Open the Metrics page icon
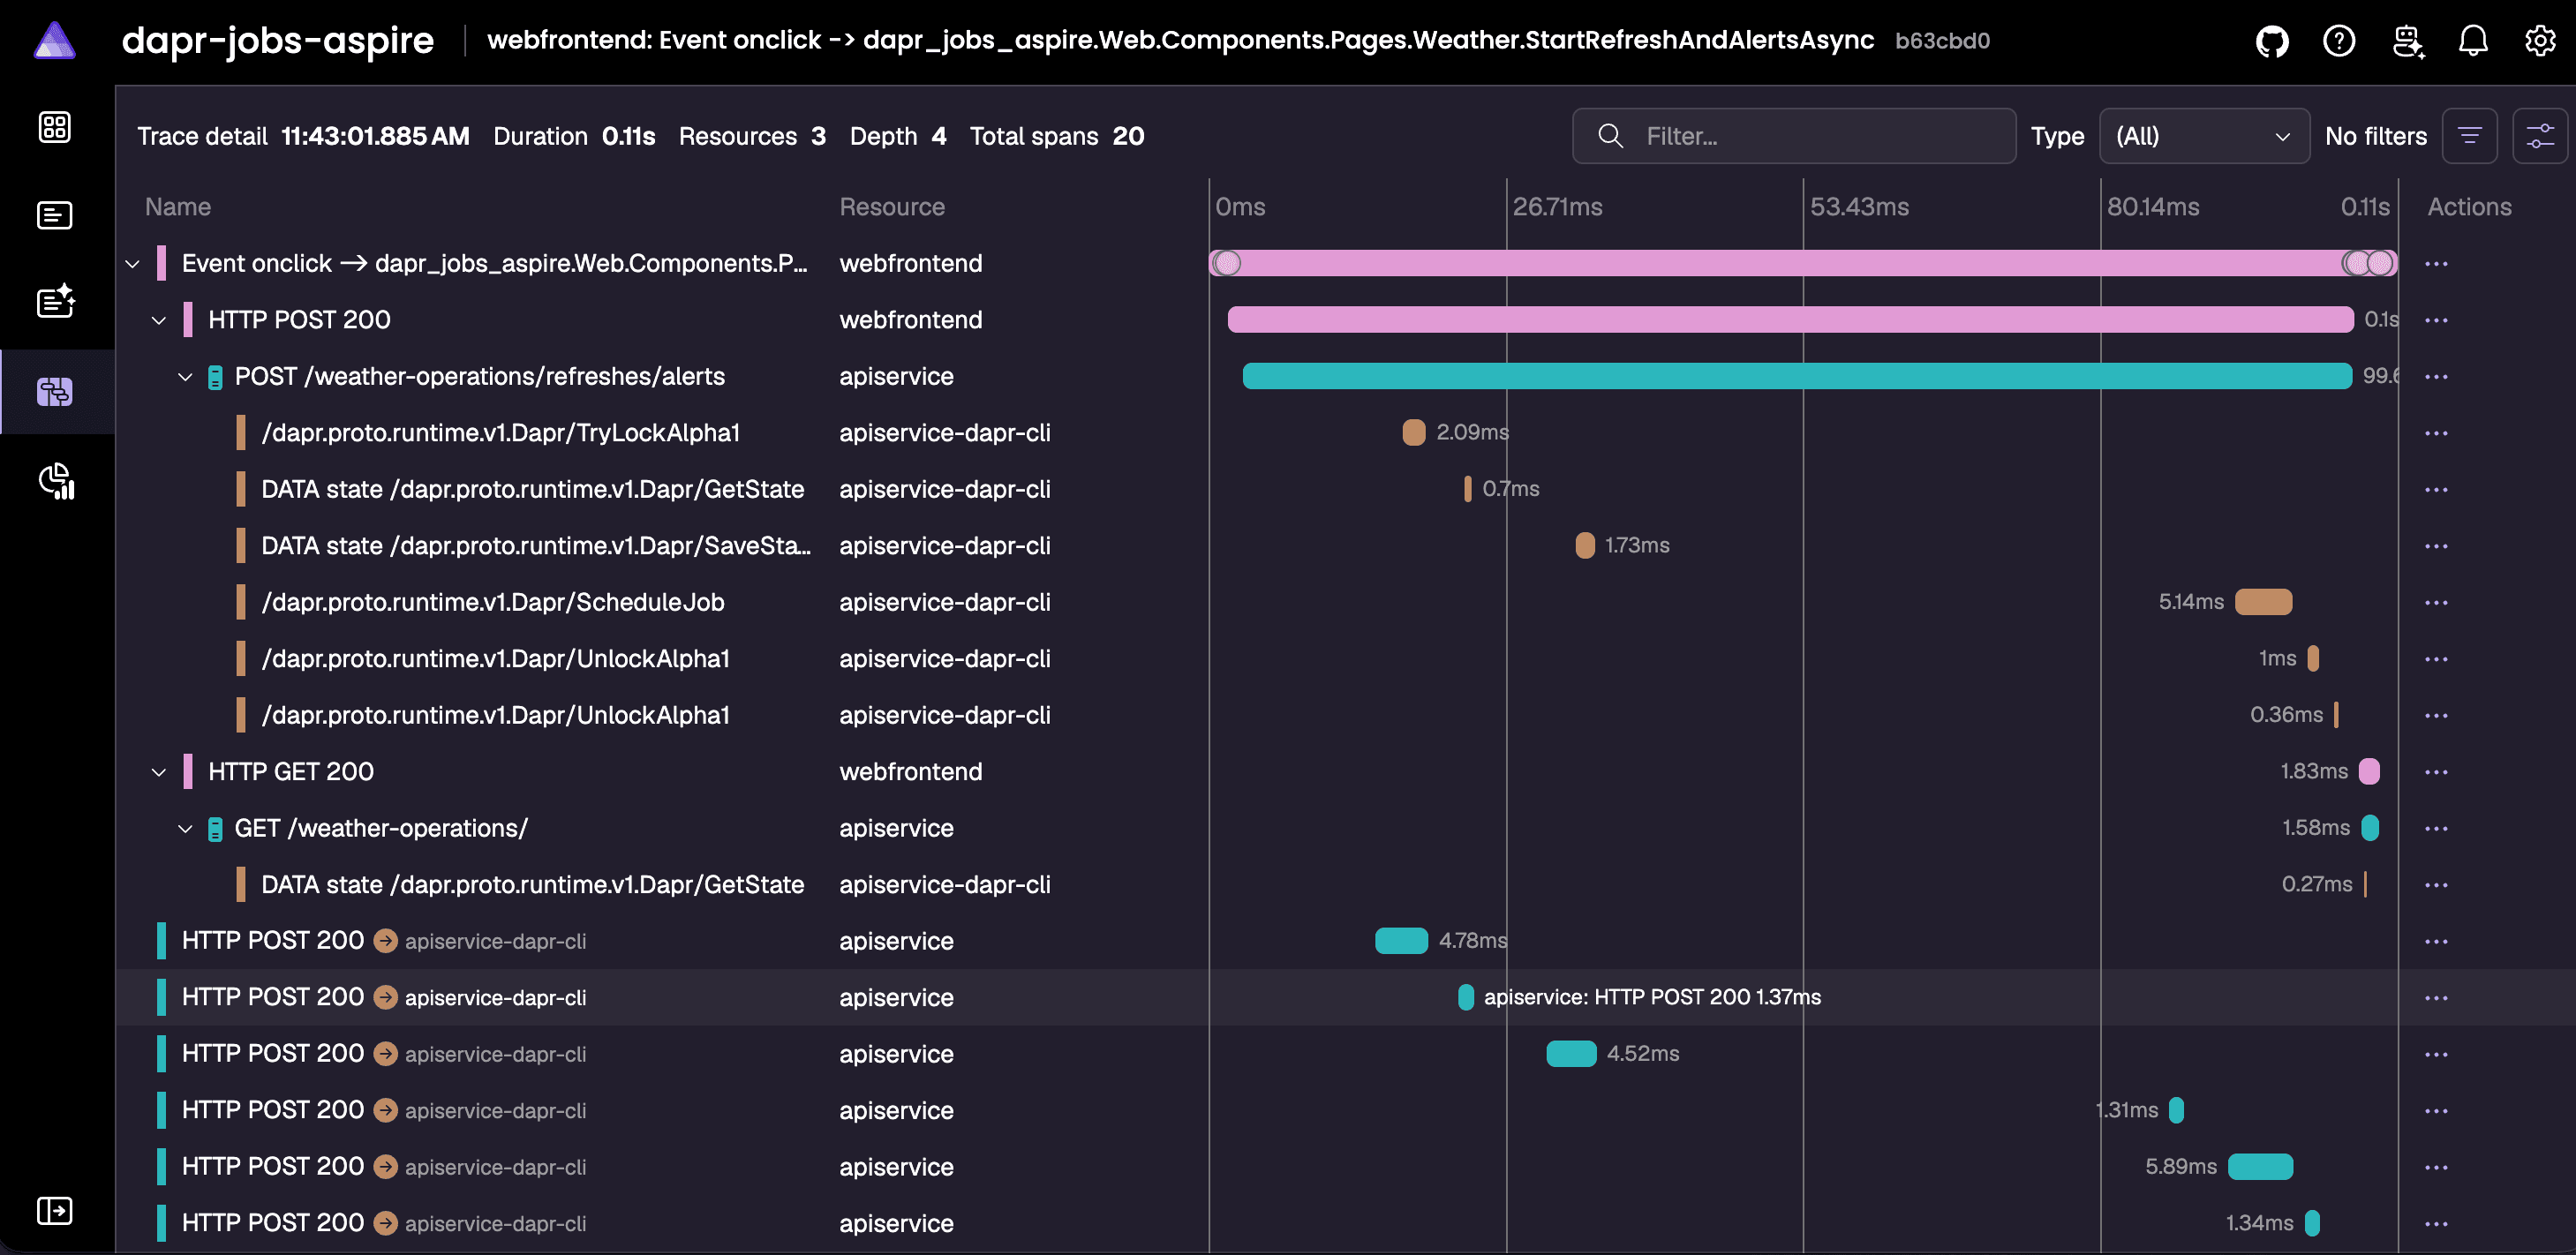The height and width of the screenshot is (1255, 2576). (x=55, y=481)
